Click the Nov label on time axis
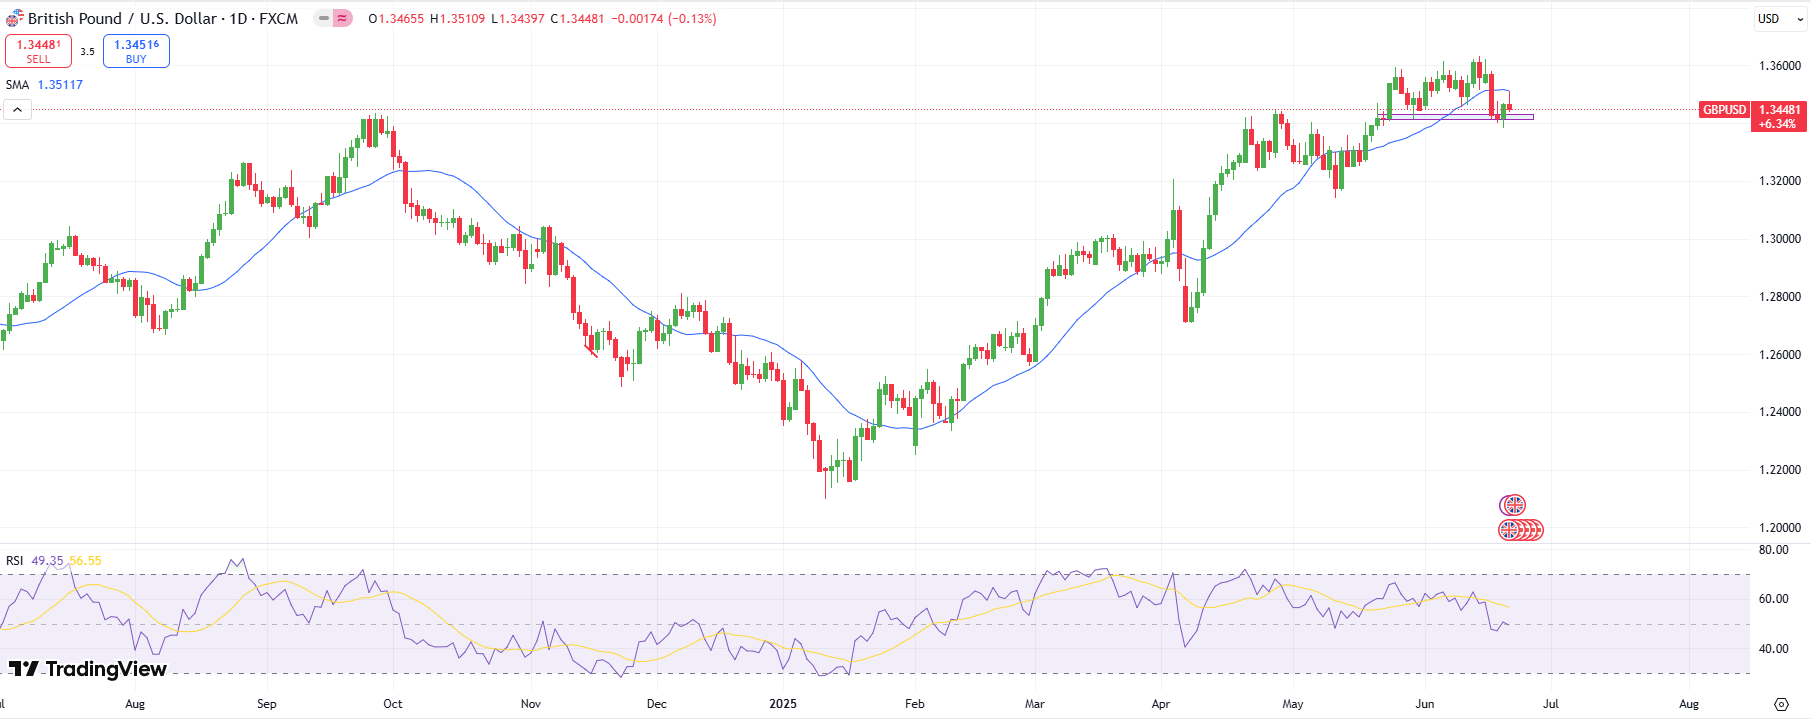This screenshot has height=727, width=1811. (x=531, y=704)
